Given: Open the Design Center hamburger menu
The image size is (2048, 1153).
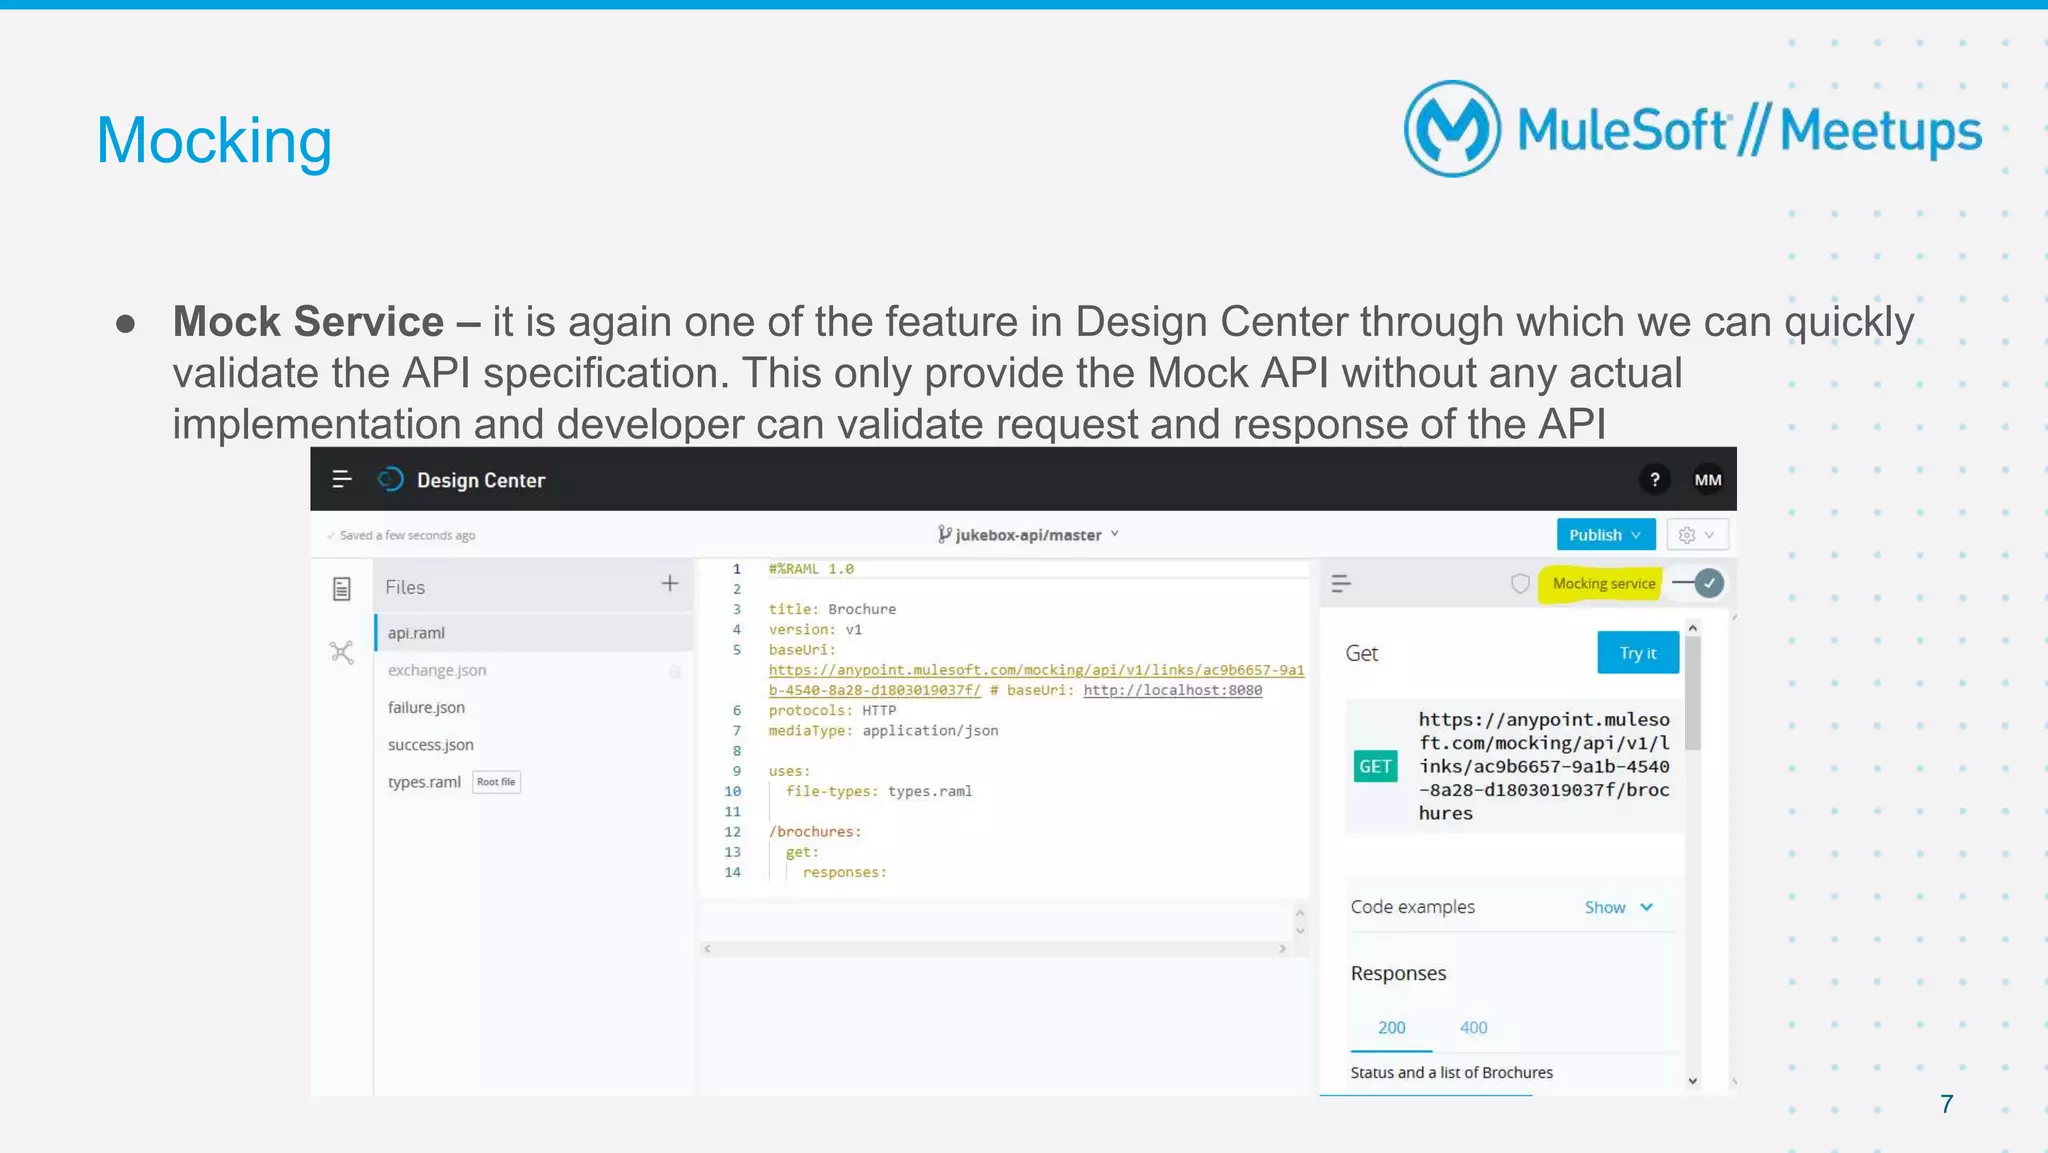Looking at the screenshot, I should [342, 479].
